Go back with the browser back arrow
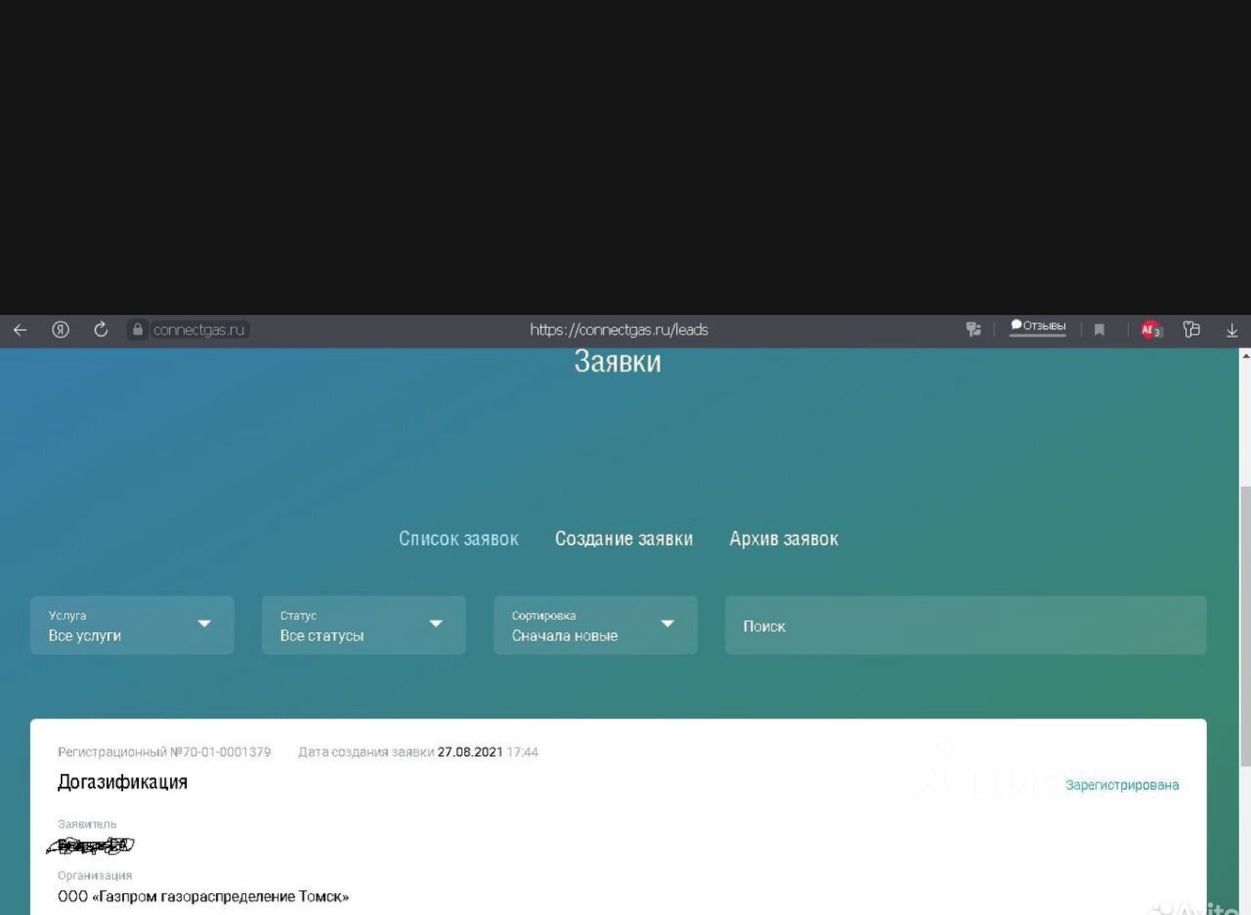 [19, 330]
